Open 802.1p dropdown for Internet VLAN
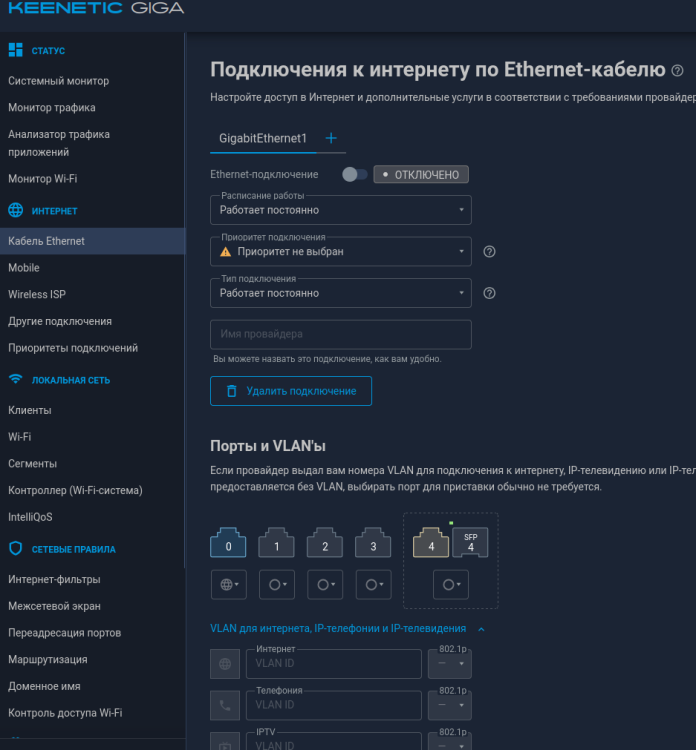 tap(450, 664)
